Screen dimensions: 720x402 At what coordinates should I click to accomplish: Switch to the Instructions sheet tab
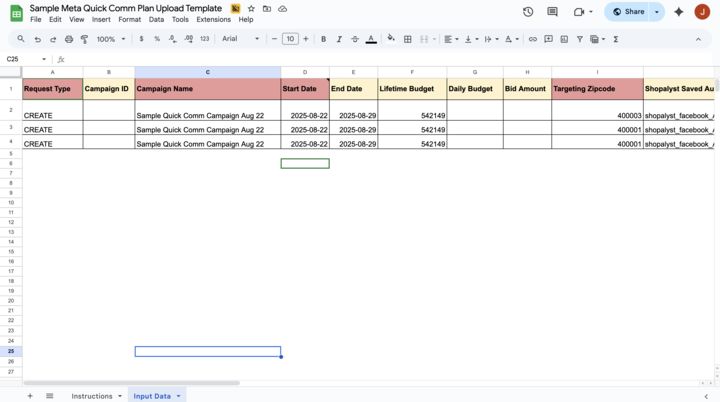(x=92, y=396)
